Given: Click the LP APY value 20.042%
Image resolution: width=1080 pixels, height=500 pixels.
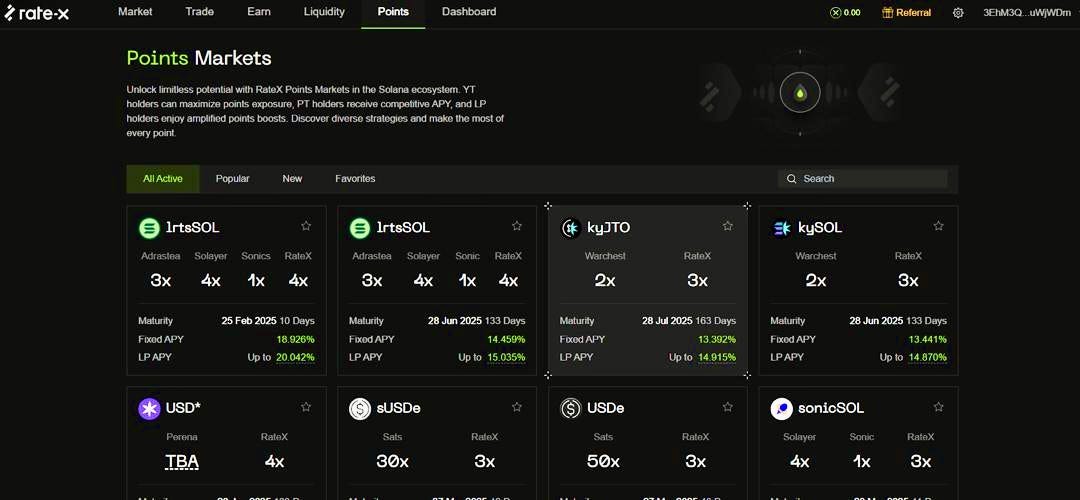Looking at the screenshot, I should (295, 357).
